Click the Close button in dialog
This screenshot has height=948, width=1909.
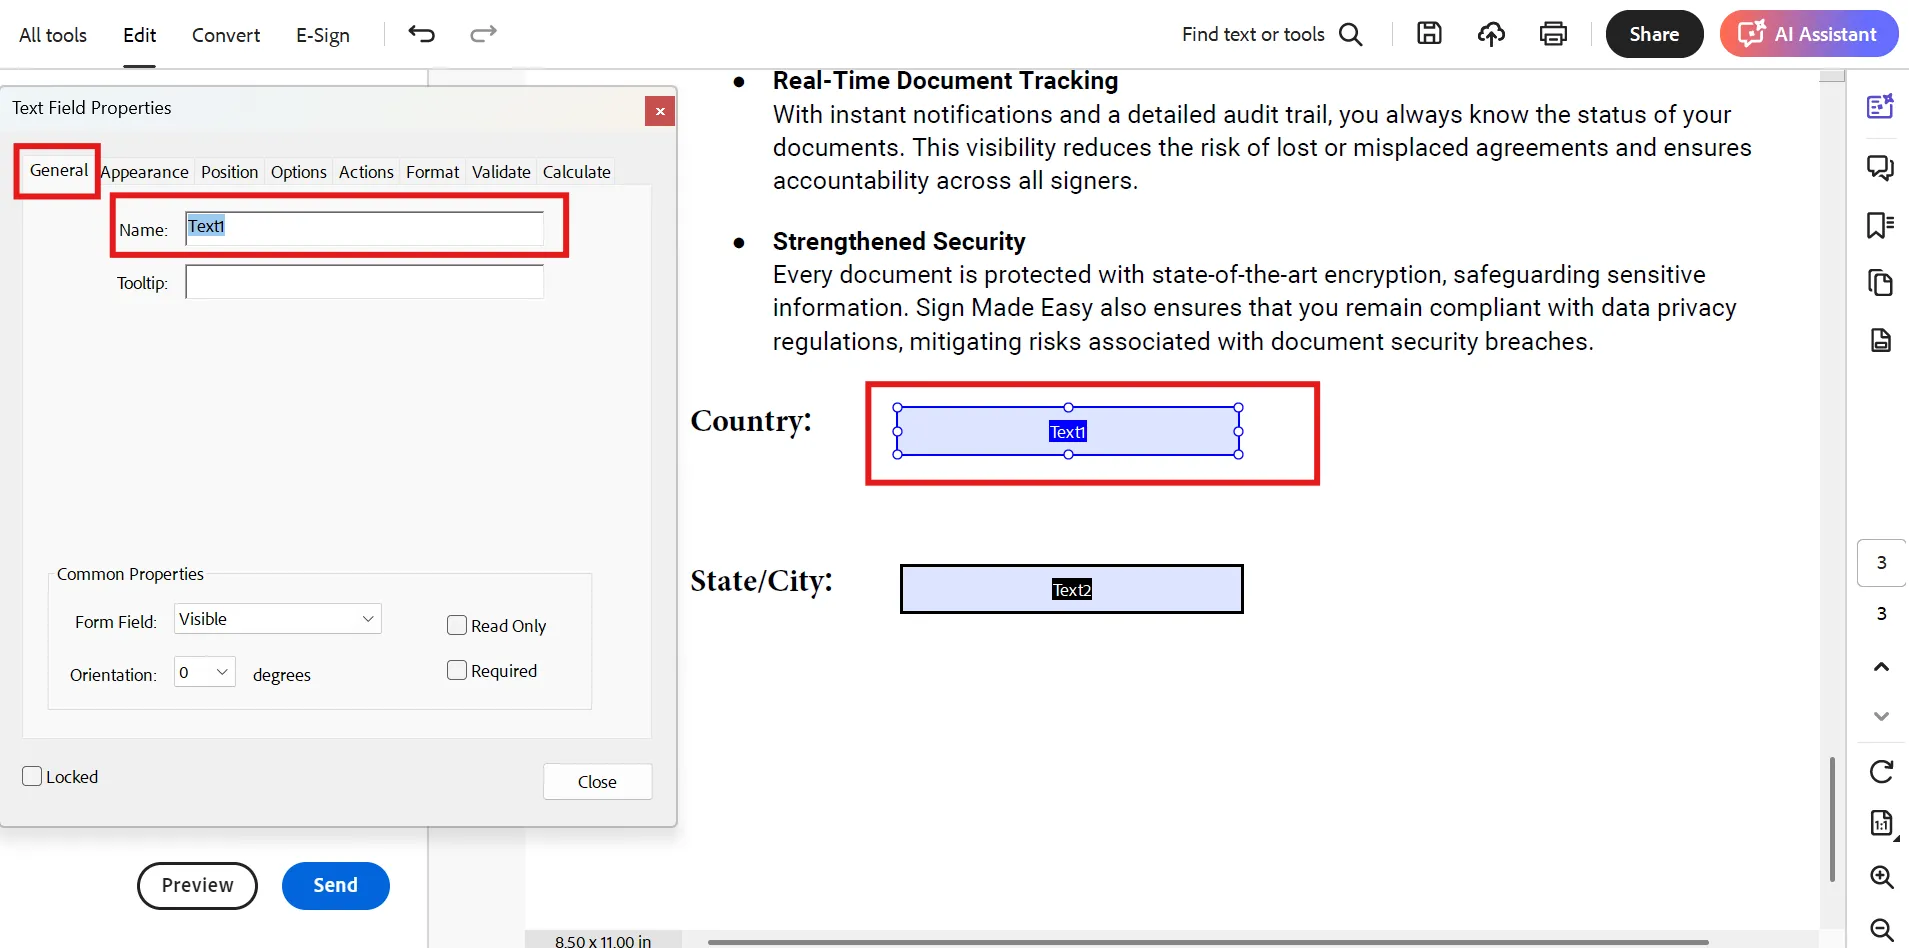pos(597,782)
